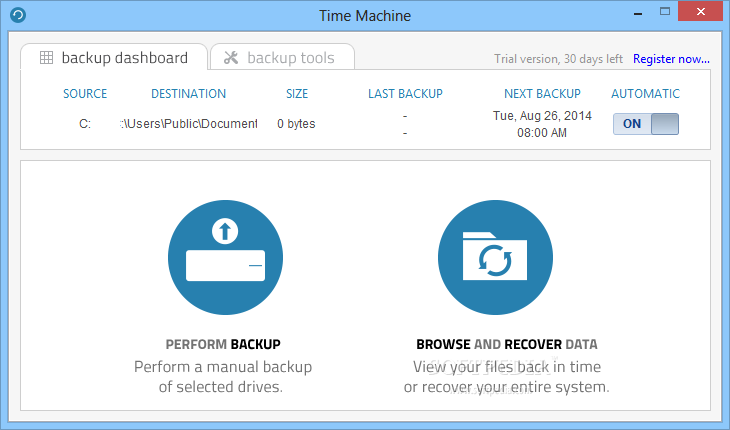Switch to the backup dashboard tab
This screenshot has width=730, height=430.
pos(114,57)
